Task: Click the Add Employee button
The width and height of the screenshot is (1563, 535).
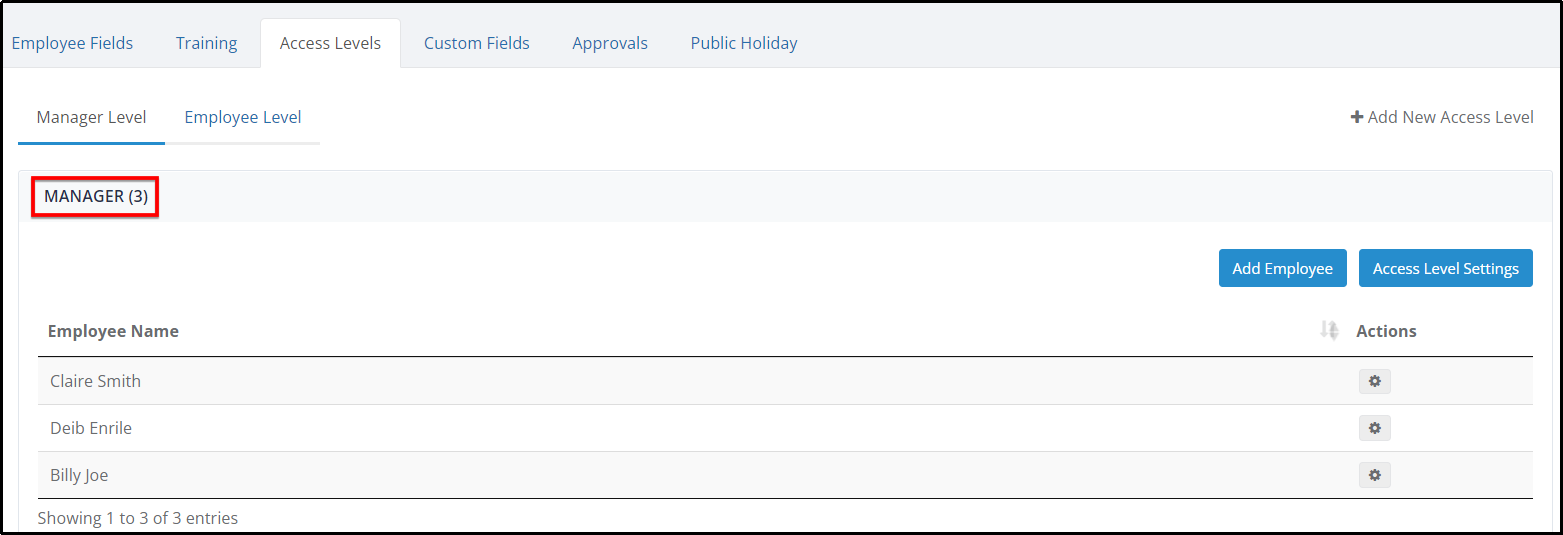Action: [x=1283, y=268]
